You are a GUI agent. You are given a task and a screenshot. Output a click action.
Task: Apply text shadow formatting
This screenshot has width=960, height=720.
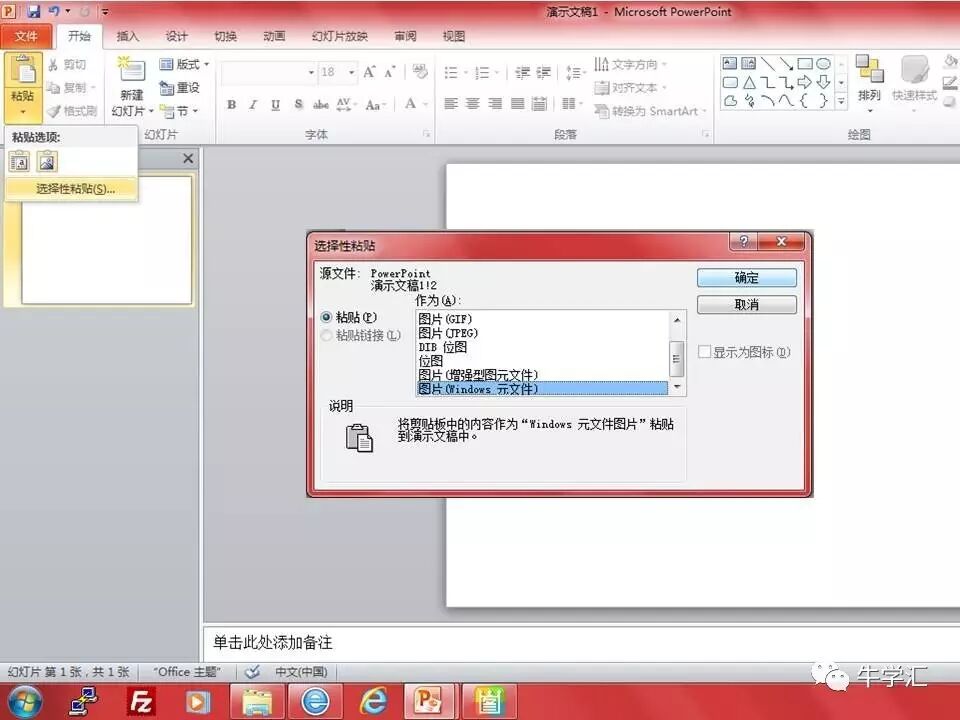298,105
